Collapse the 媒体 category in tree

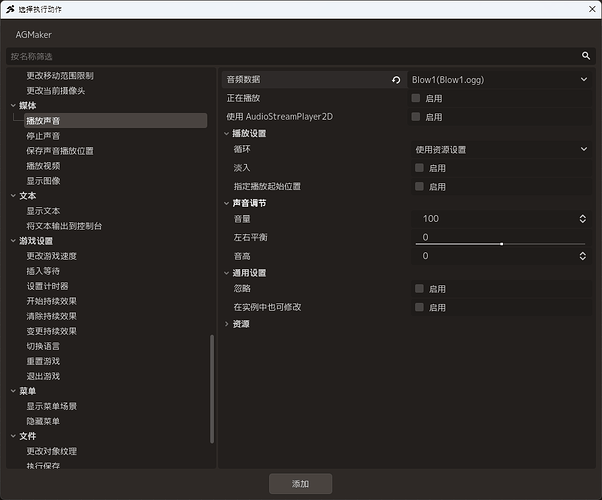(x=13, y=106)
